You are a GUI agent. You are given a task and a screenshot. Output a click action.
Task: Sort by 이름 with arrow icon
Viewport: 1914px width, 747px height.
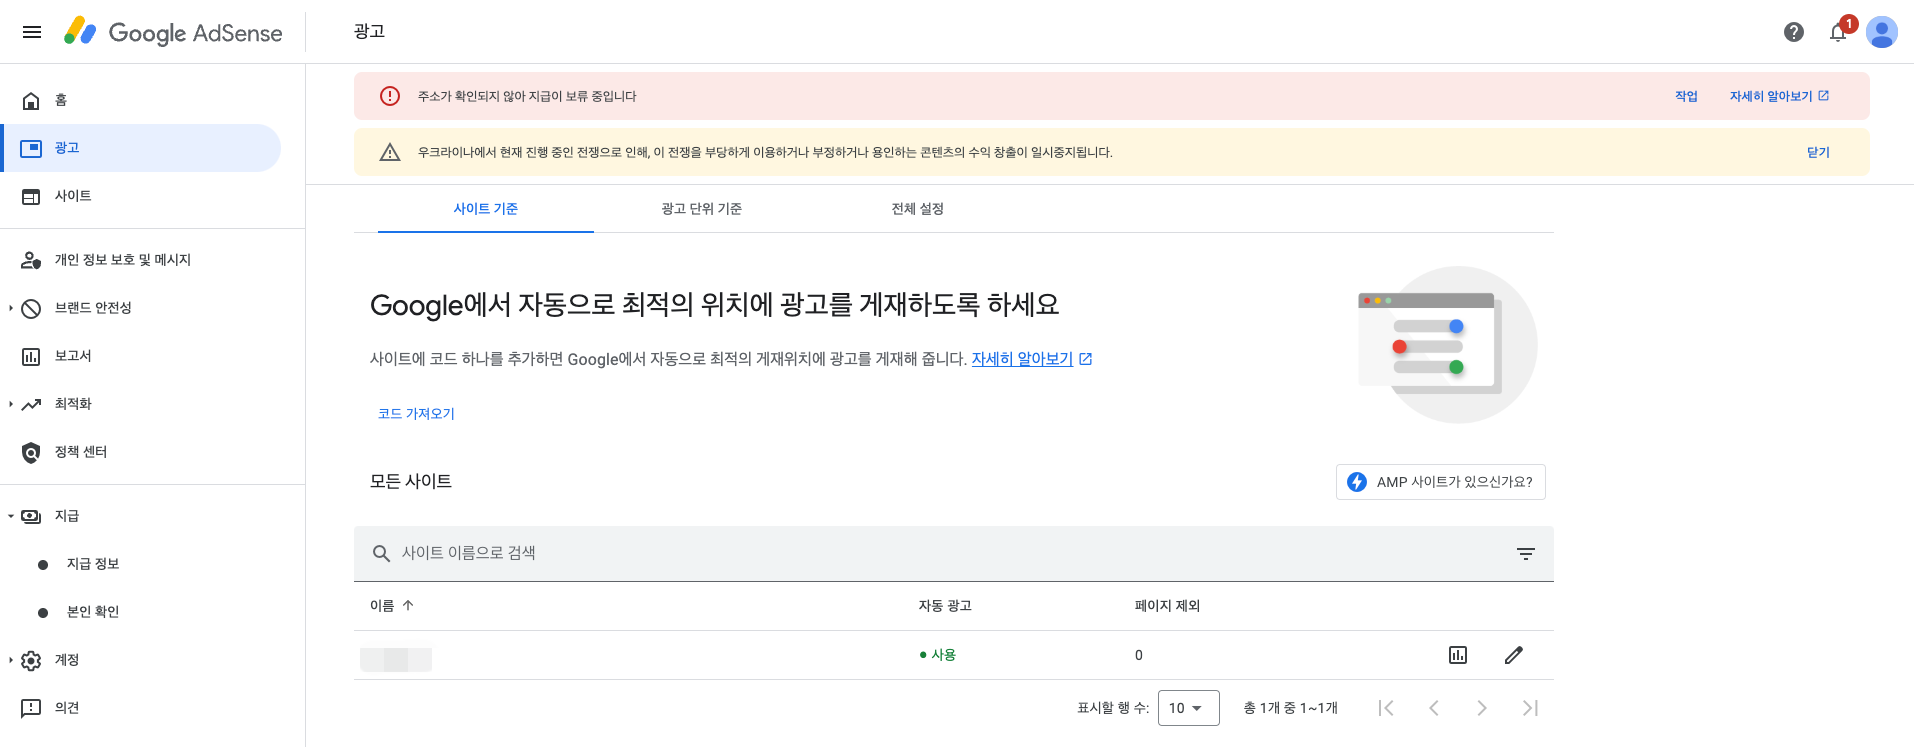tap(408, 605)
